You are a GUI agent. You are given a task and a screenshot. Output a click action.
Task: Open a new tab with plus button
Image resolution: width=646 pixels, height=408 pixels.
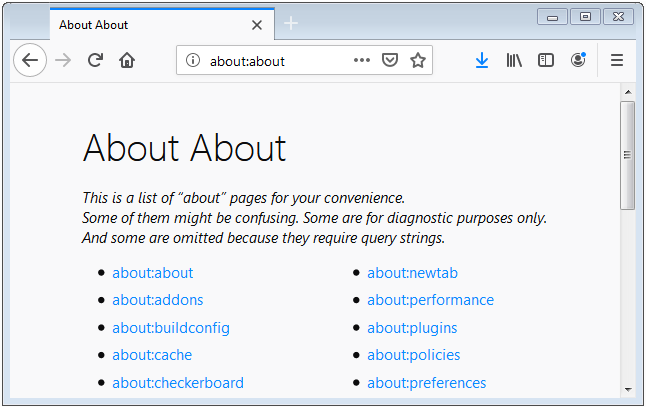(291, 23)
